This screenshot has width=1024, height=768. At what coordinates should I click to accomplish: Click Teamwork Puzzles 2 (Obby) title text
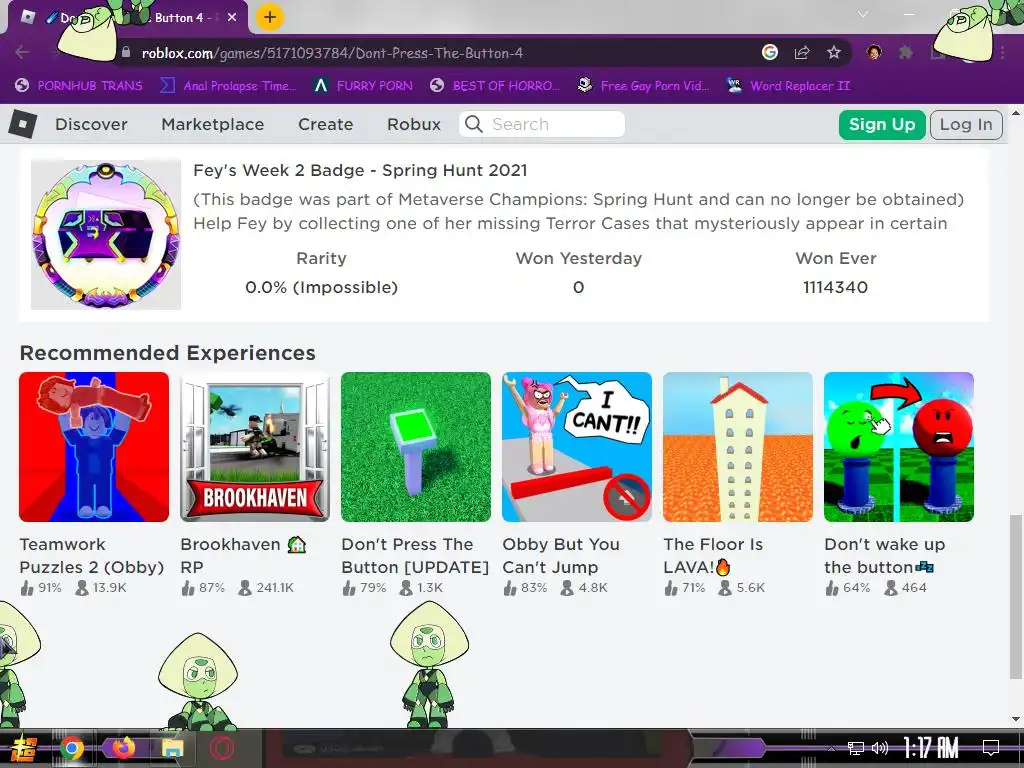(91, 556)
